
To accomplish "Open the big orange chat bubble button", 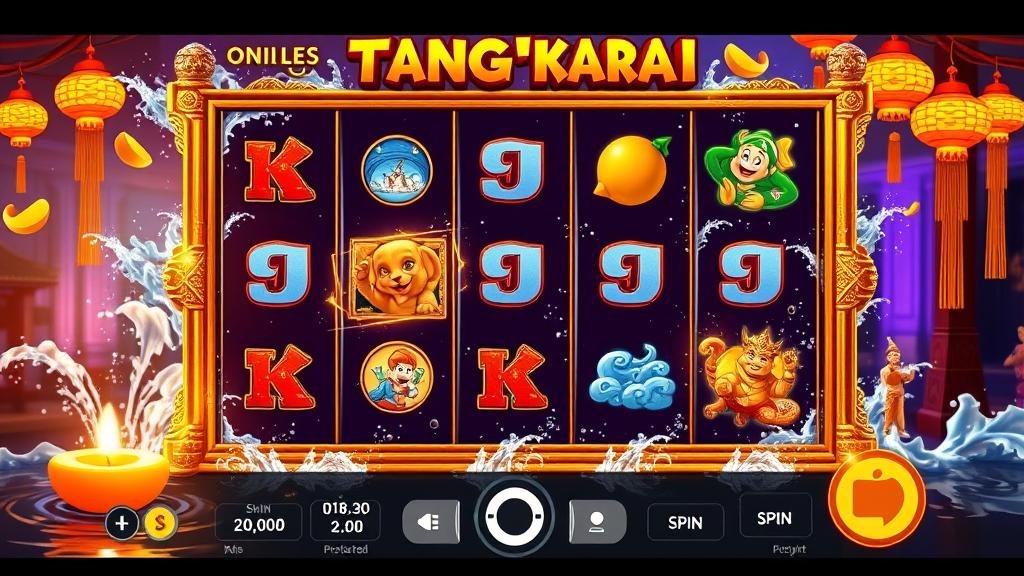I will pos(876,499).
